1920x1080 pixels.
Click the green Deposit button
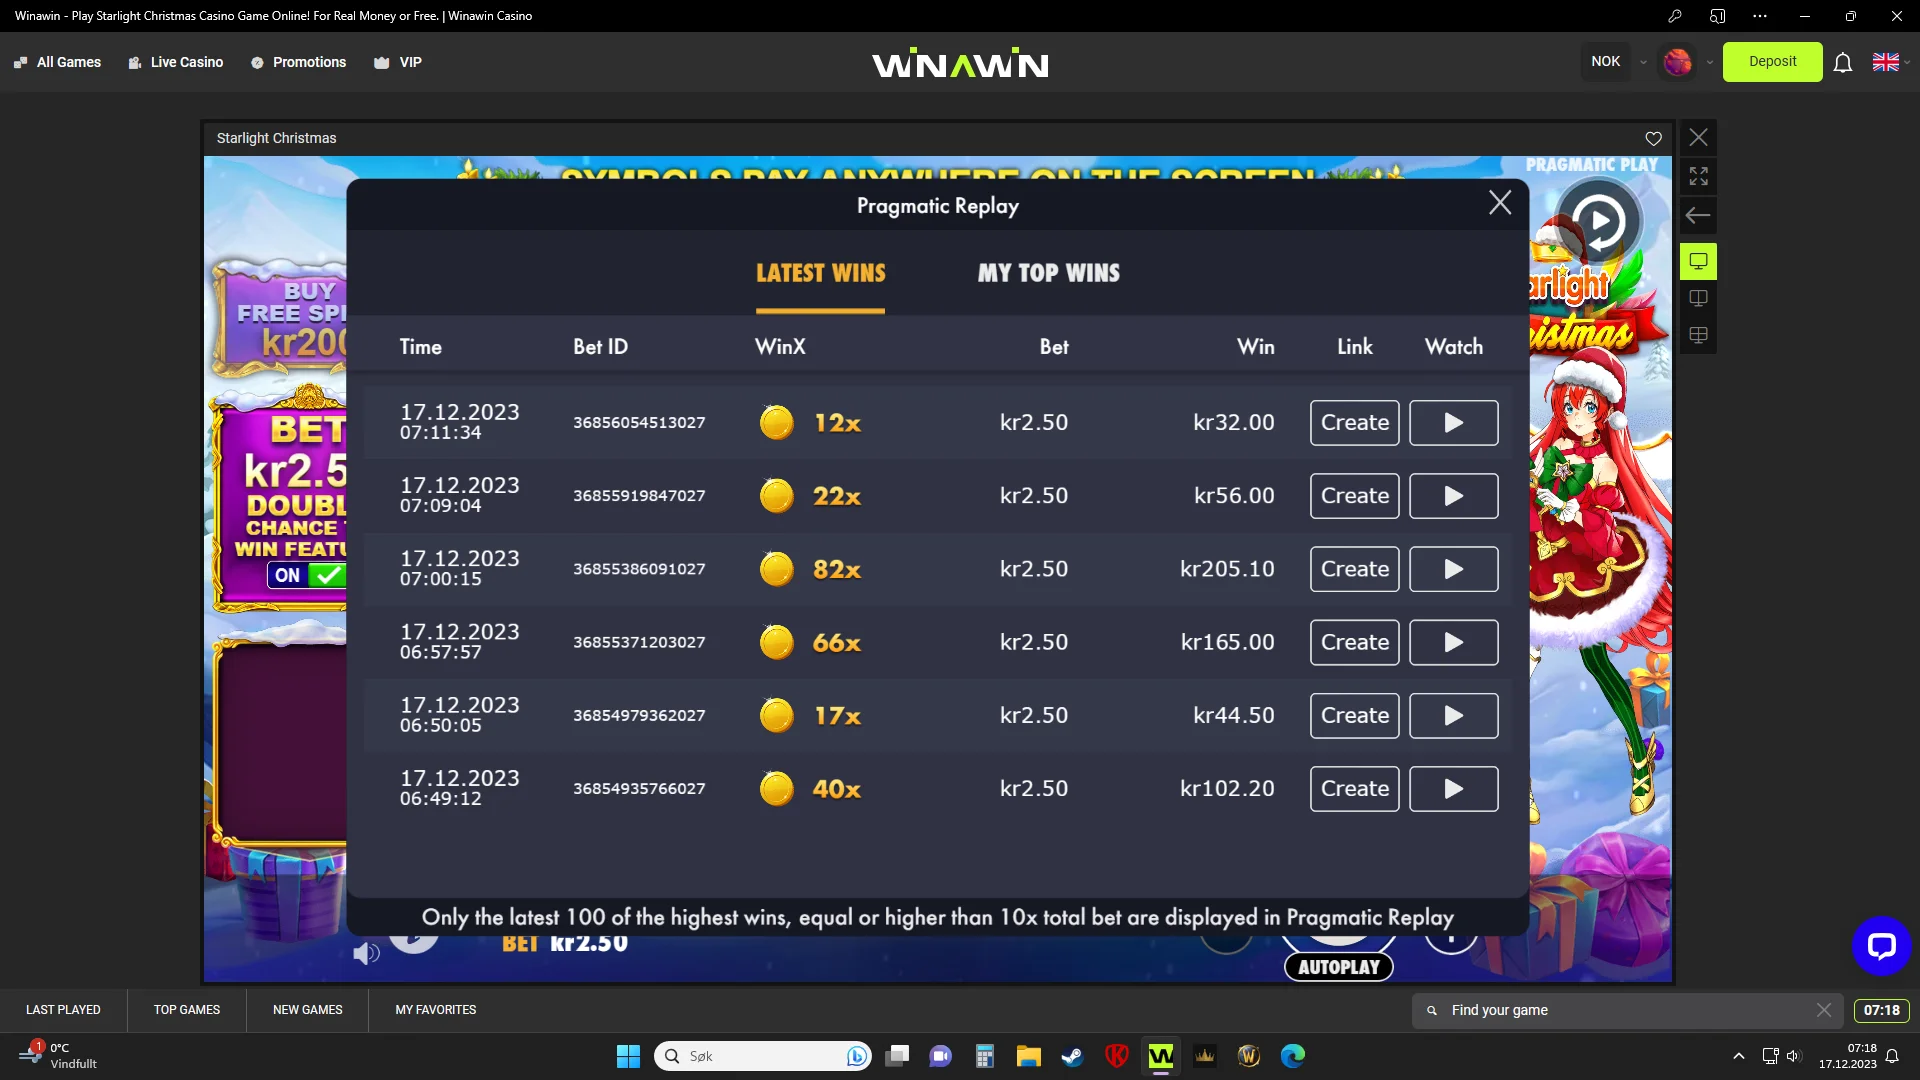pyautogui.click(x=1772, y=62)
